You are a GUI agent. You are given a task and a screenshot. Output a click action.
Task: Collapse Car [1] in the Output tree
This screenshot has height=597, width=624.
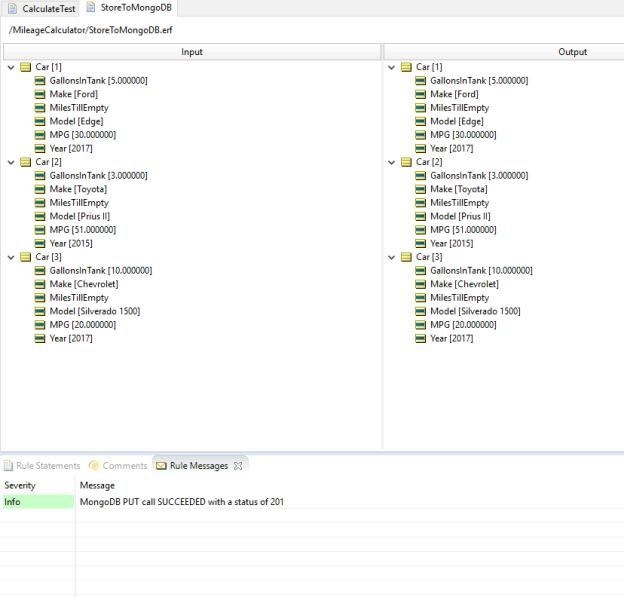392,67
